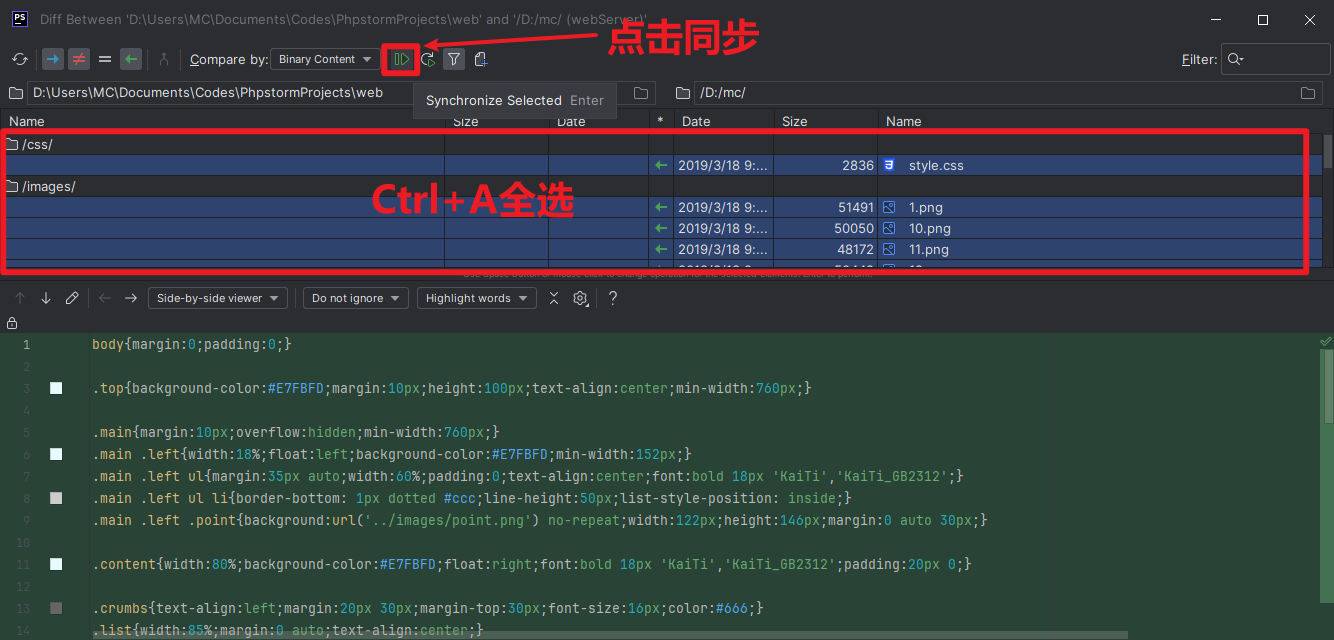Select the 10.png file row
The width and height of the screenshot is (1334, 640).
(661, 228)
